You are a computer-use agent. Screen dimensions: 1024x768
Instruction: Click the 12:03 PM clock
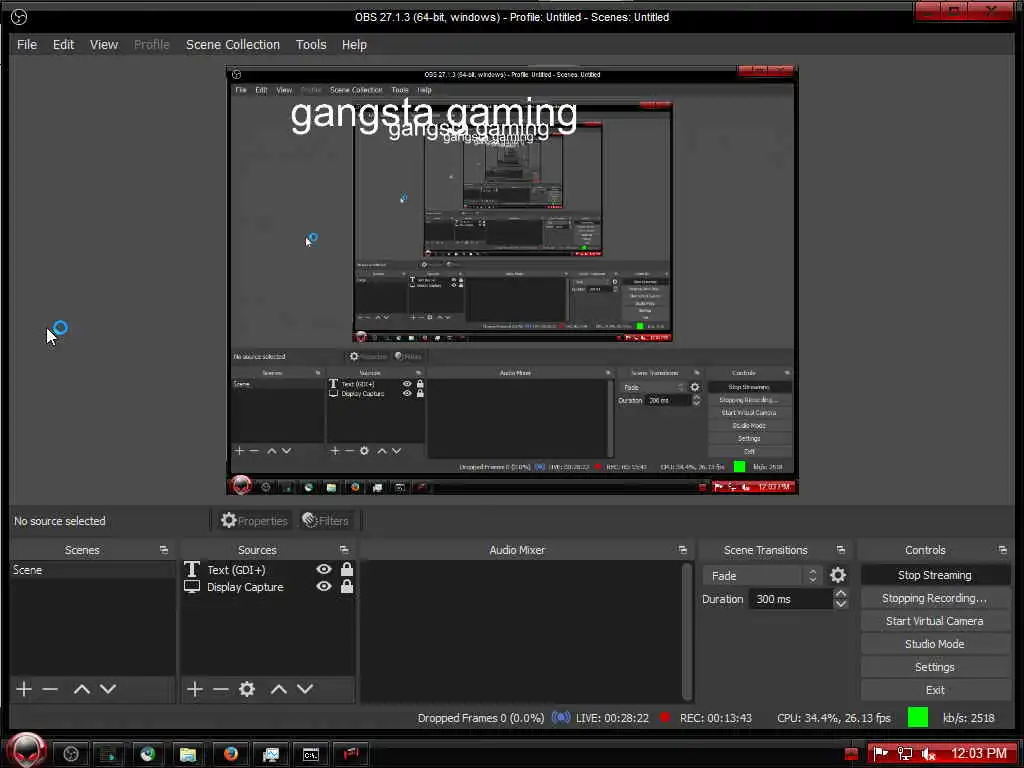click(979, 753)
